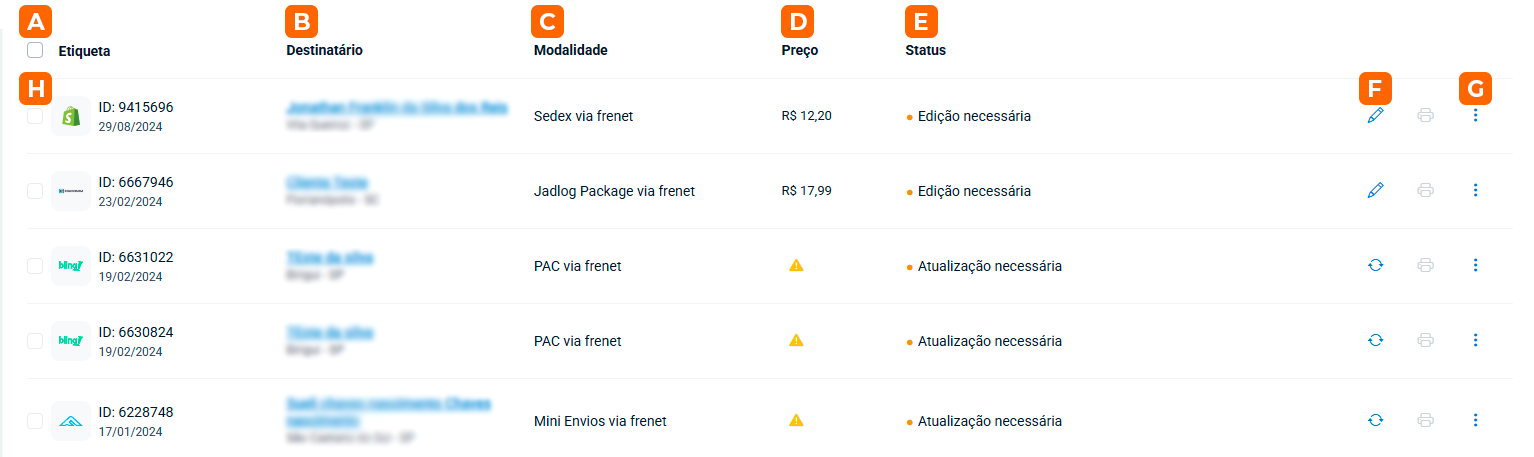Image resolution: width=1534 pixels, height=457 pixels.
Task: Select the checkbox for label ID 6631022
Action: (35, 265)
